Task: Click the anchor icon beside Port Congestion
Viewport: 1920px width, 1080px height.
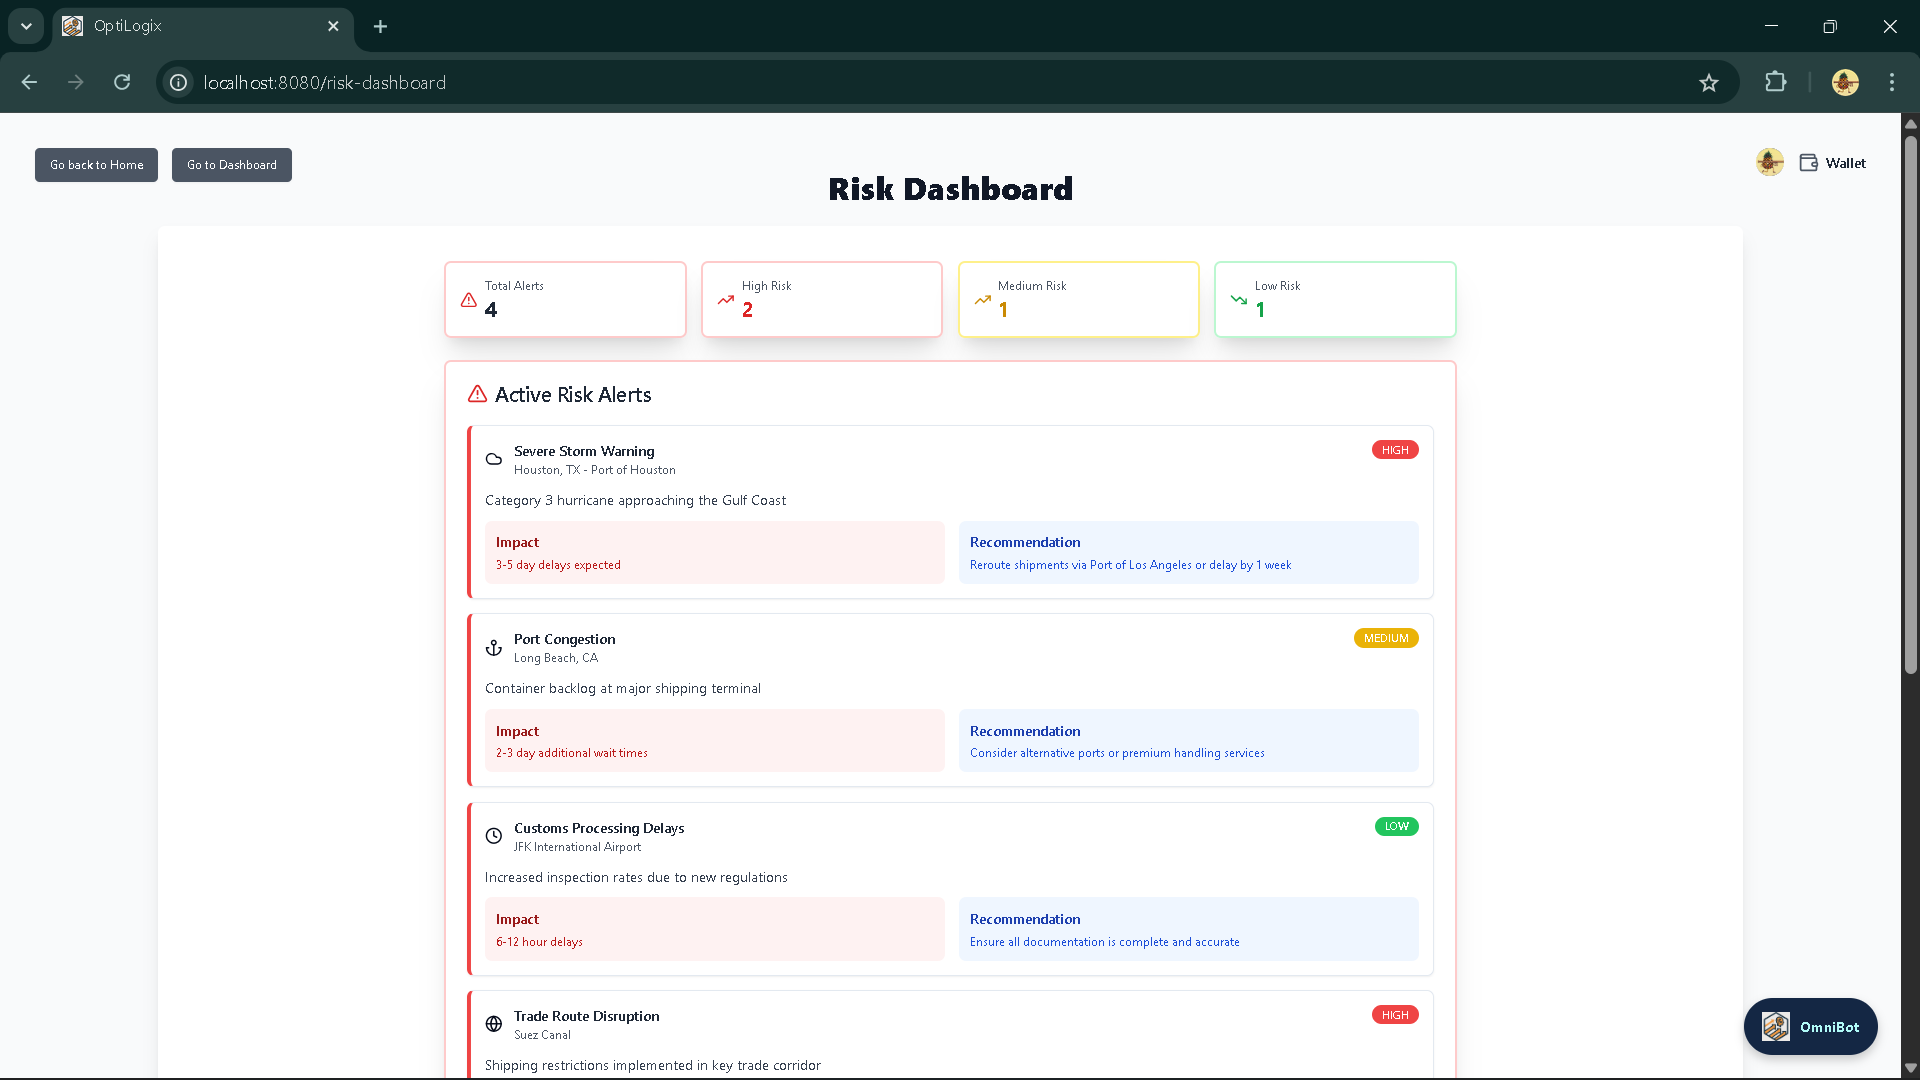Action: pos(494,648)
